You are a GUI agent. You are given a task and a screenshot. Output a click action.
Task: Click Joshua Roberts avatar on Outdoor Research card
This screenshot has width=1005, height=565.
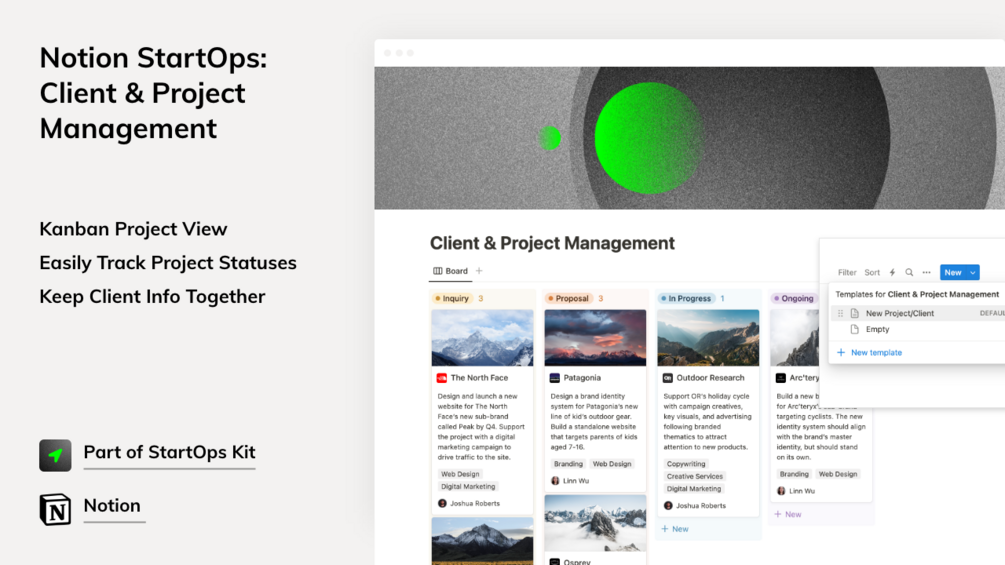click(x=668, y=505)
